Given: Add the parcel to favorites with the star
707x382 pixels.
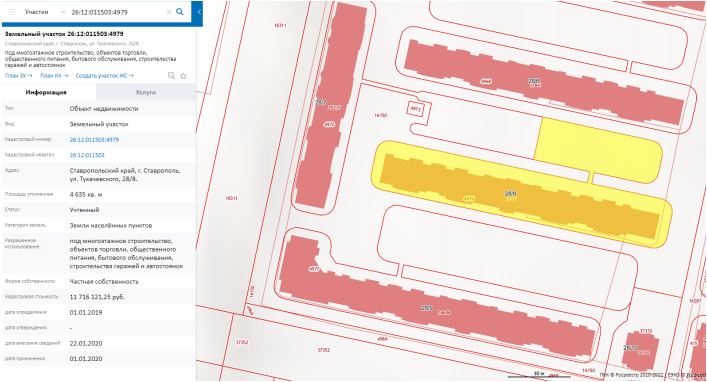Looking at the screenshot, I should (x=184, y=76).
